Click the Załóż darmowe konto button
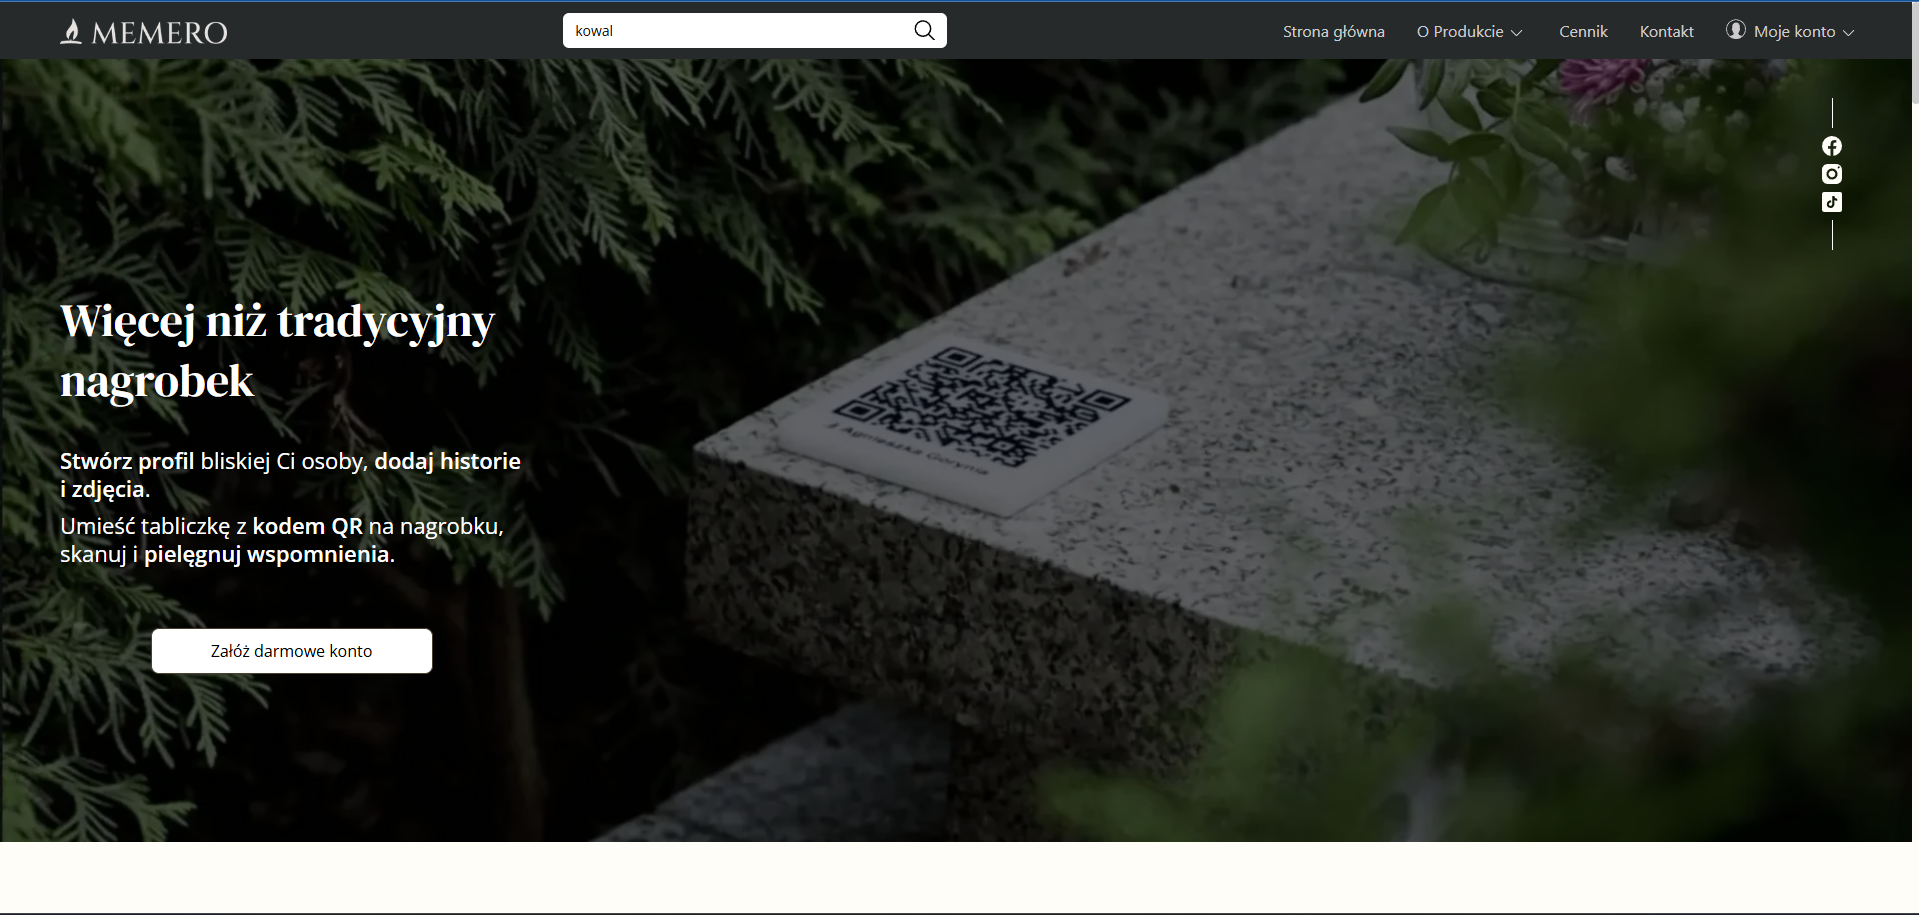This screenshot has height=915, width=1919. coord(292,651)
